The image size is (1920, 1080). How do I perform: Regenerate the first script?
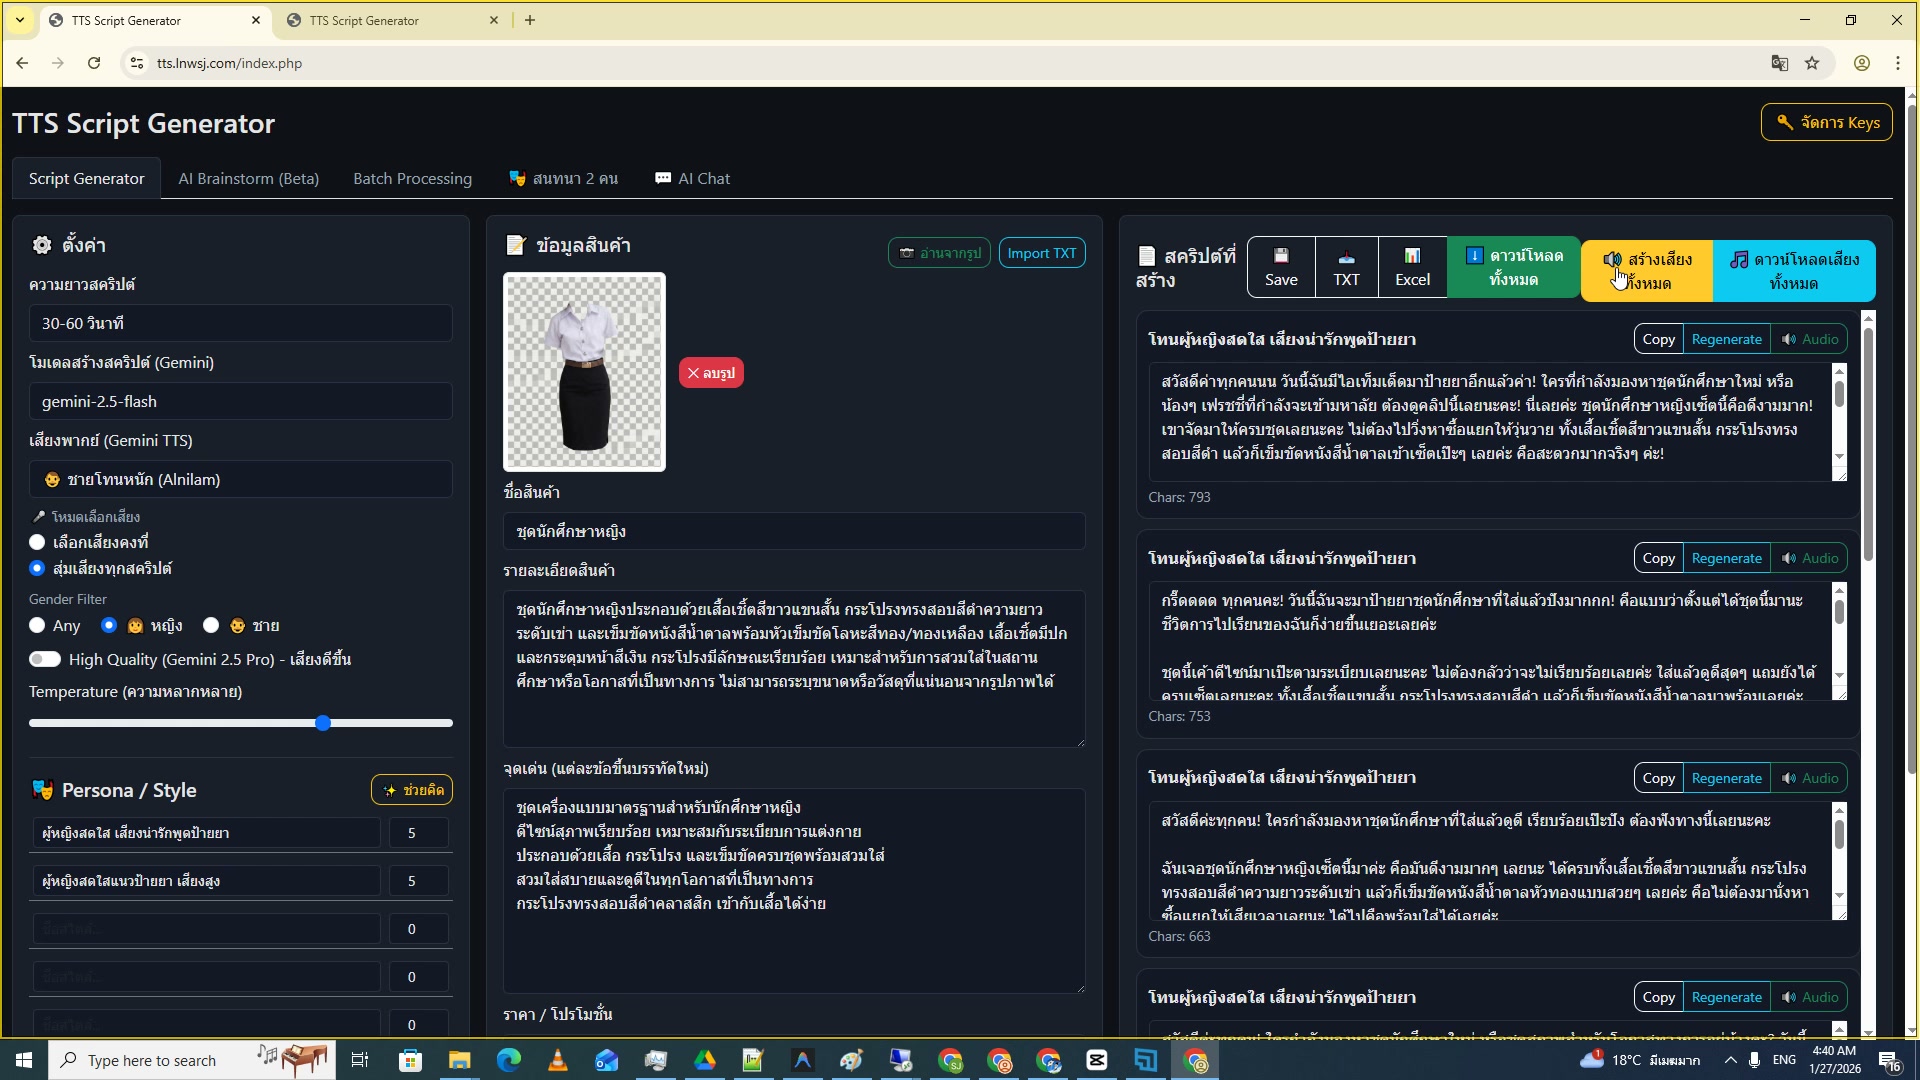[1726, 339]
